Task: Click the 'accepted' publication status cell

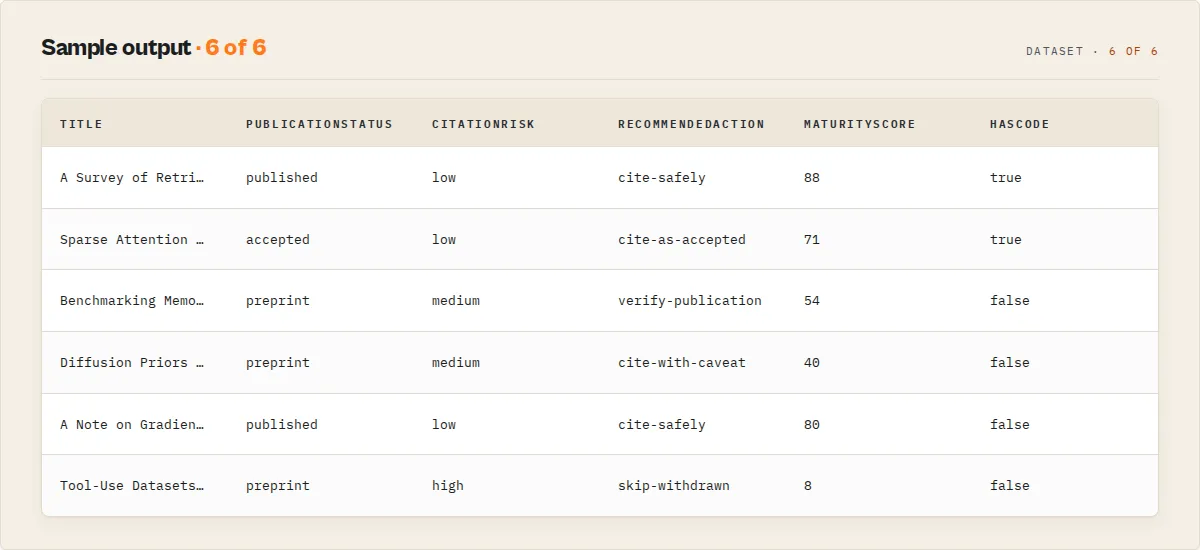Action: pos(278,240)
